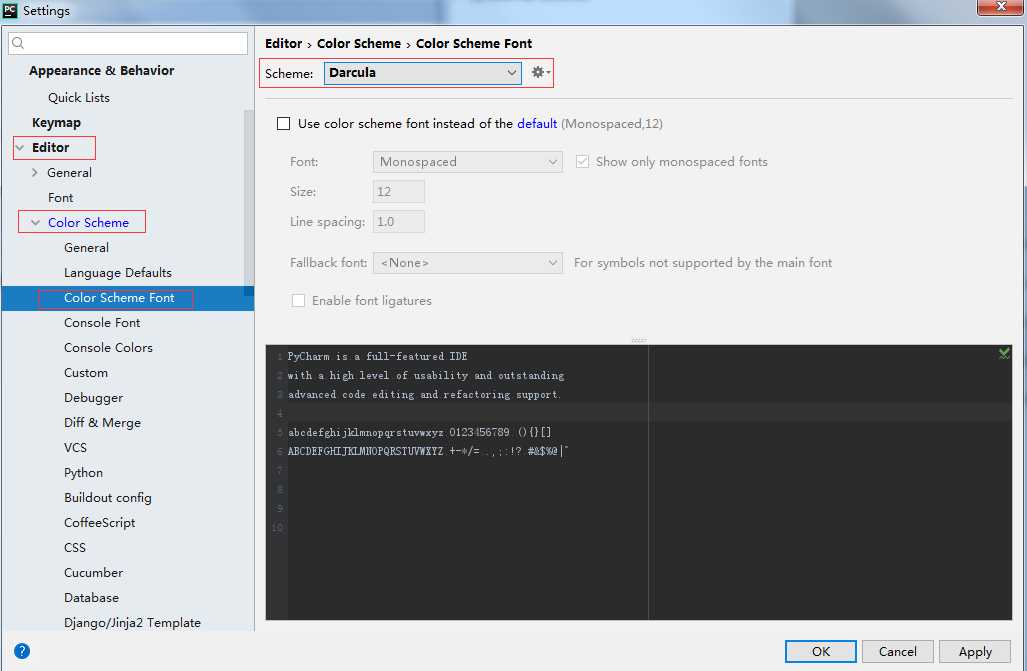Select Appearance & Behavior category
The image size is (1027, 671).
click(x=102, y=71)
